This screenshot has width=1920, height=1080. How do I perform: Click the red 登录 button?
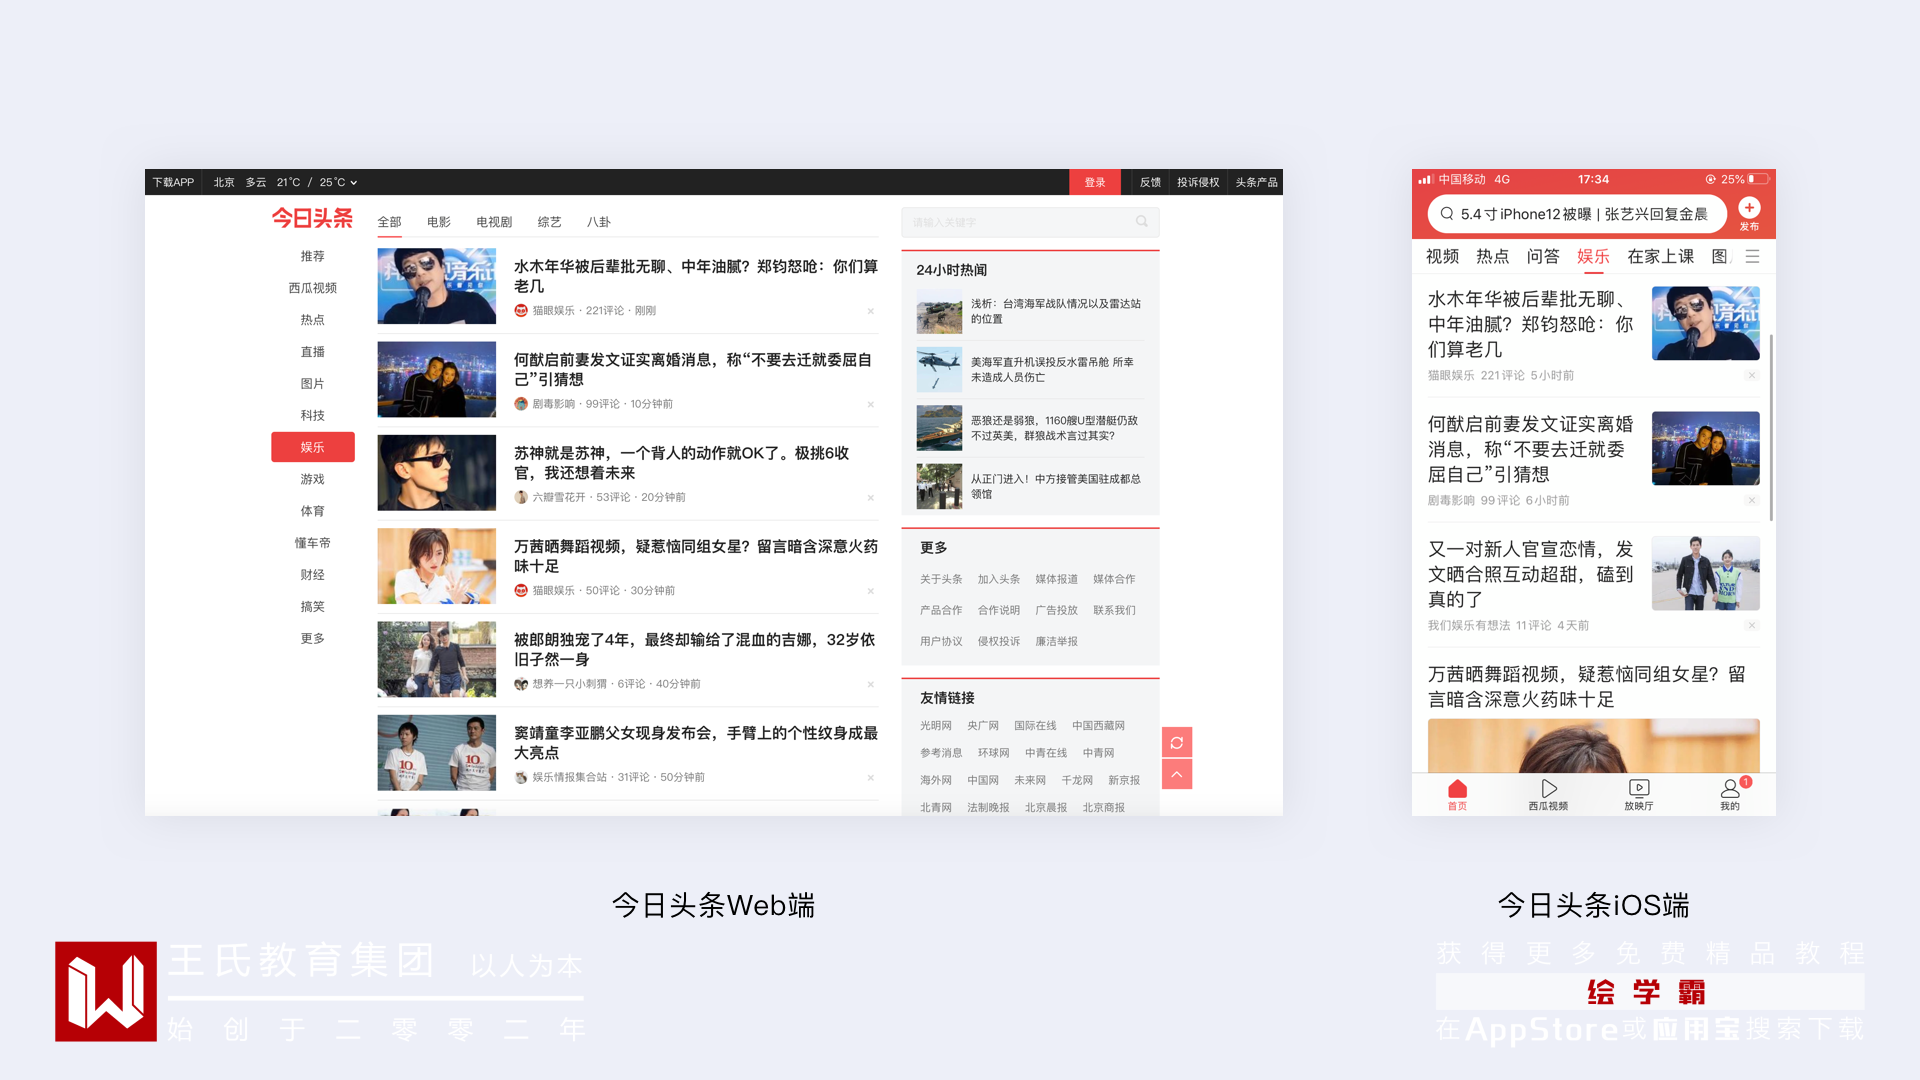coord(1095,182)
